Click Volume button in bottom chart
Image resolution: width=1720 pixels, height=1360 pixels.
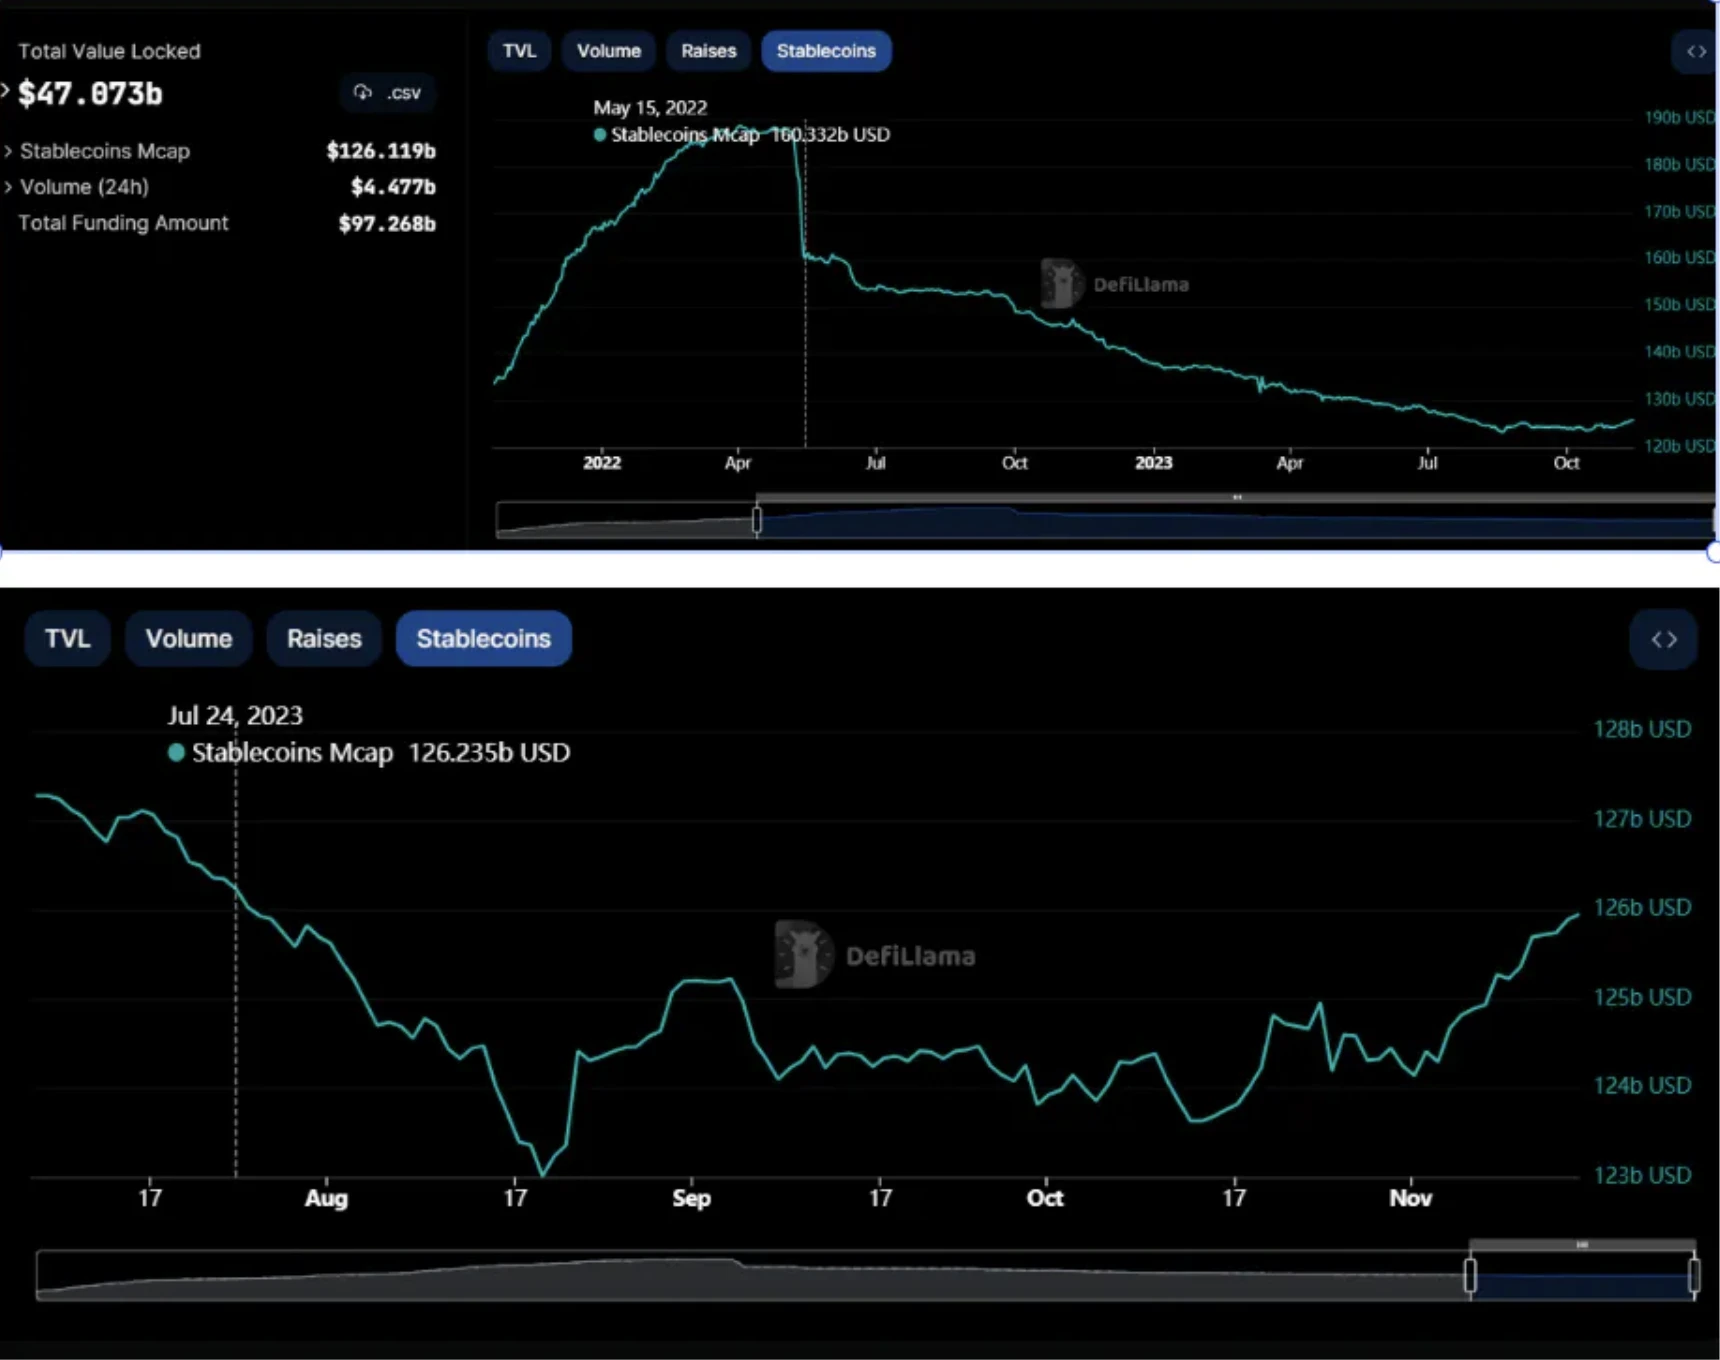point(188,639)
